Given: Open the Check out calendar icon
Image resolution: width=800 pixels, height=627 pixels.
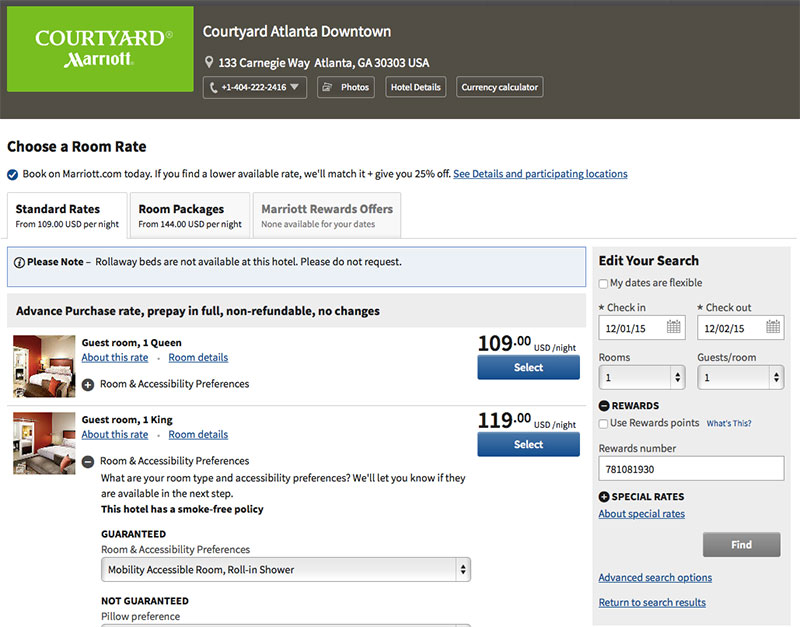Looking at the screenshot, I should [773, 327].
